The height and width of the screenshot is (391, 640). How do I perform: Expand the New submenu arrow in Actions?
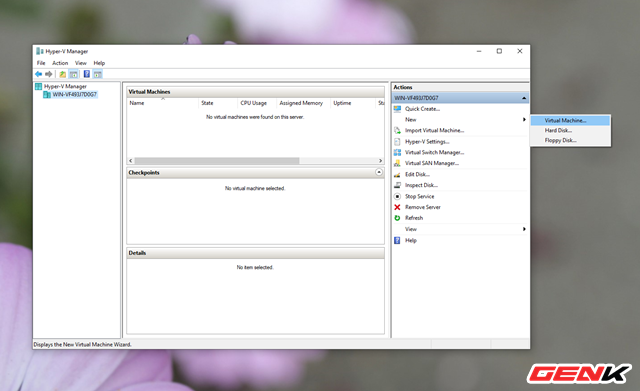tap(524, 120)
